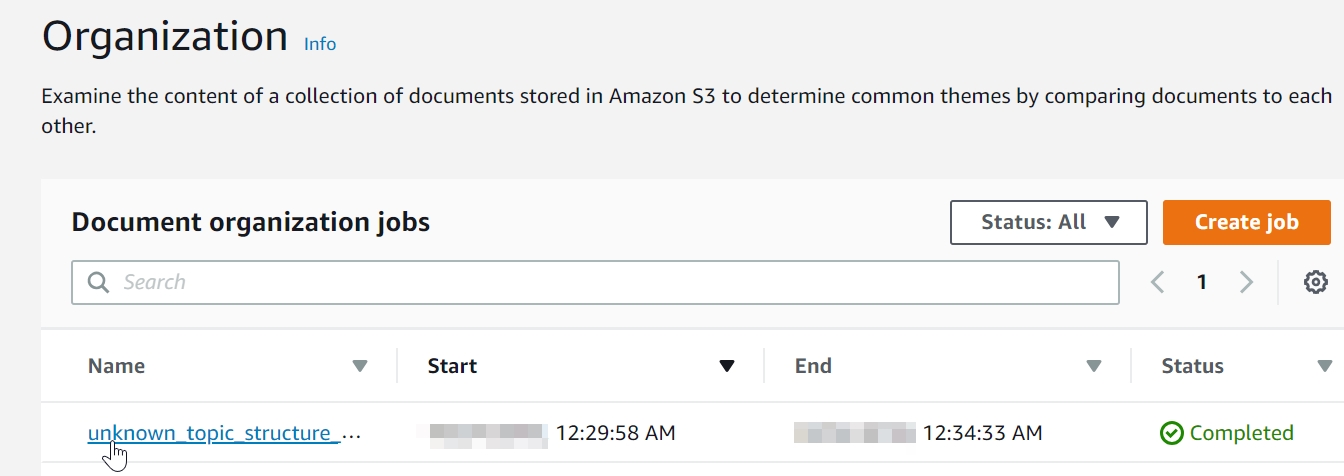Screen dimensions: 1344x476
Task: Select the 12:34:33 AM end time cell
Action: 982,433
